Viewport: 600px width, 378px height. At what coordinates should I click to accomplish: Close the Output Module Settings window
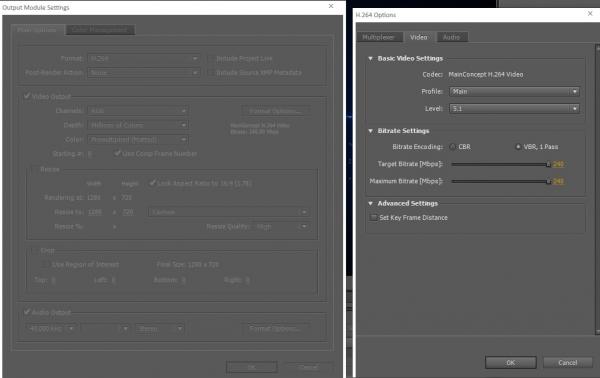point(331,6)
